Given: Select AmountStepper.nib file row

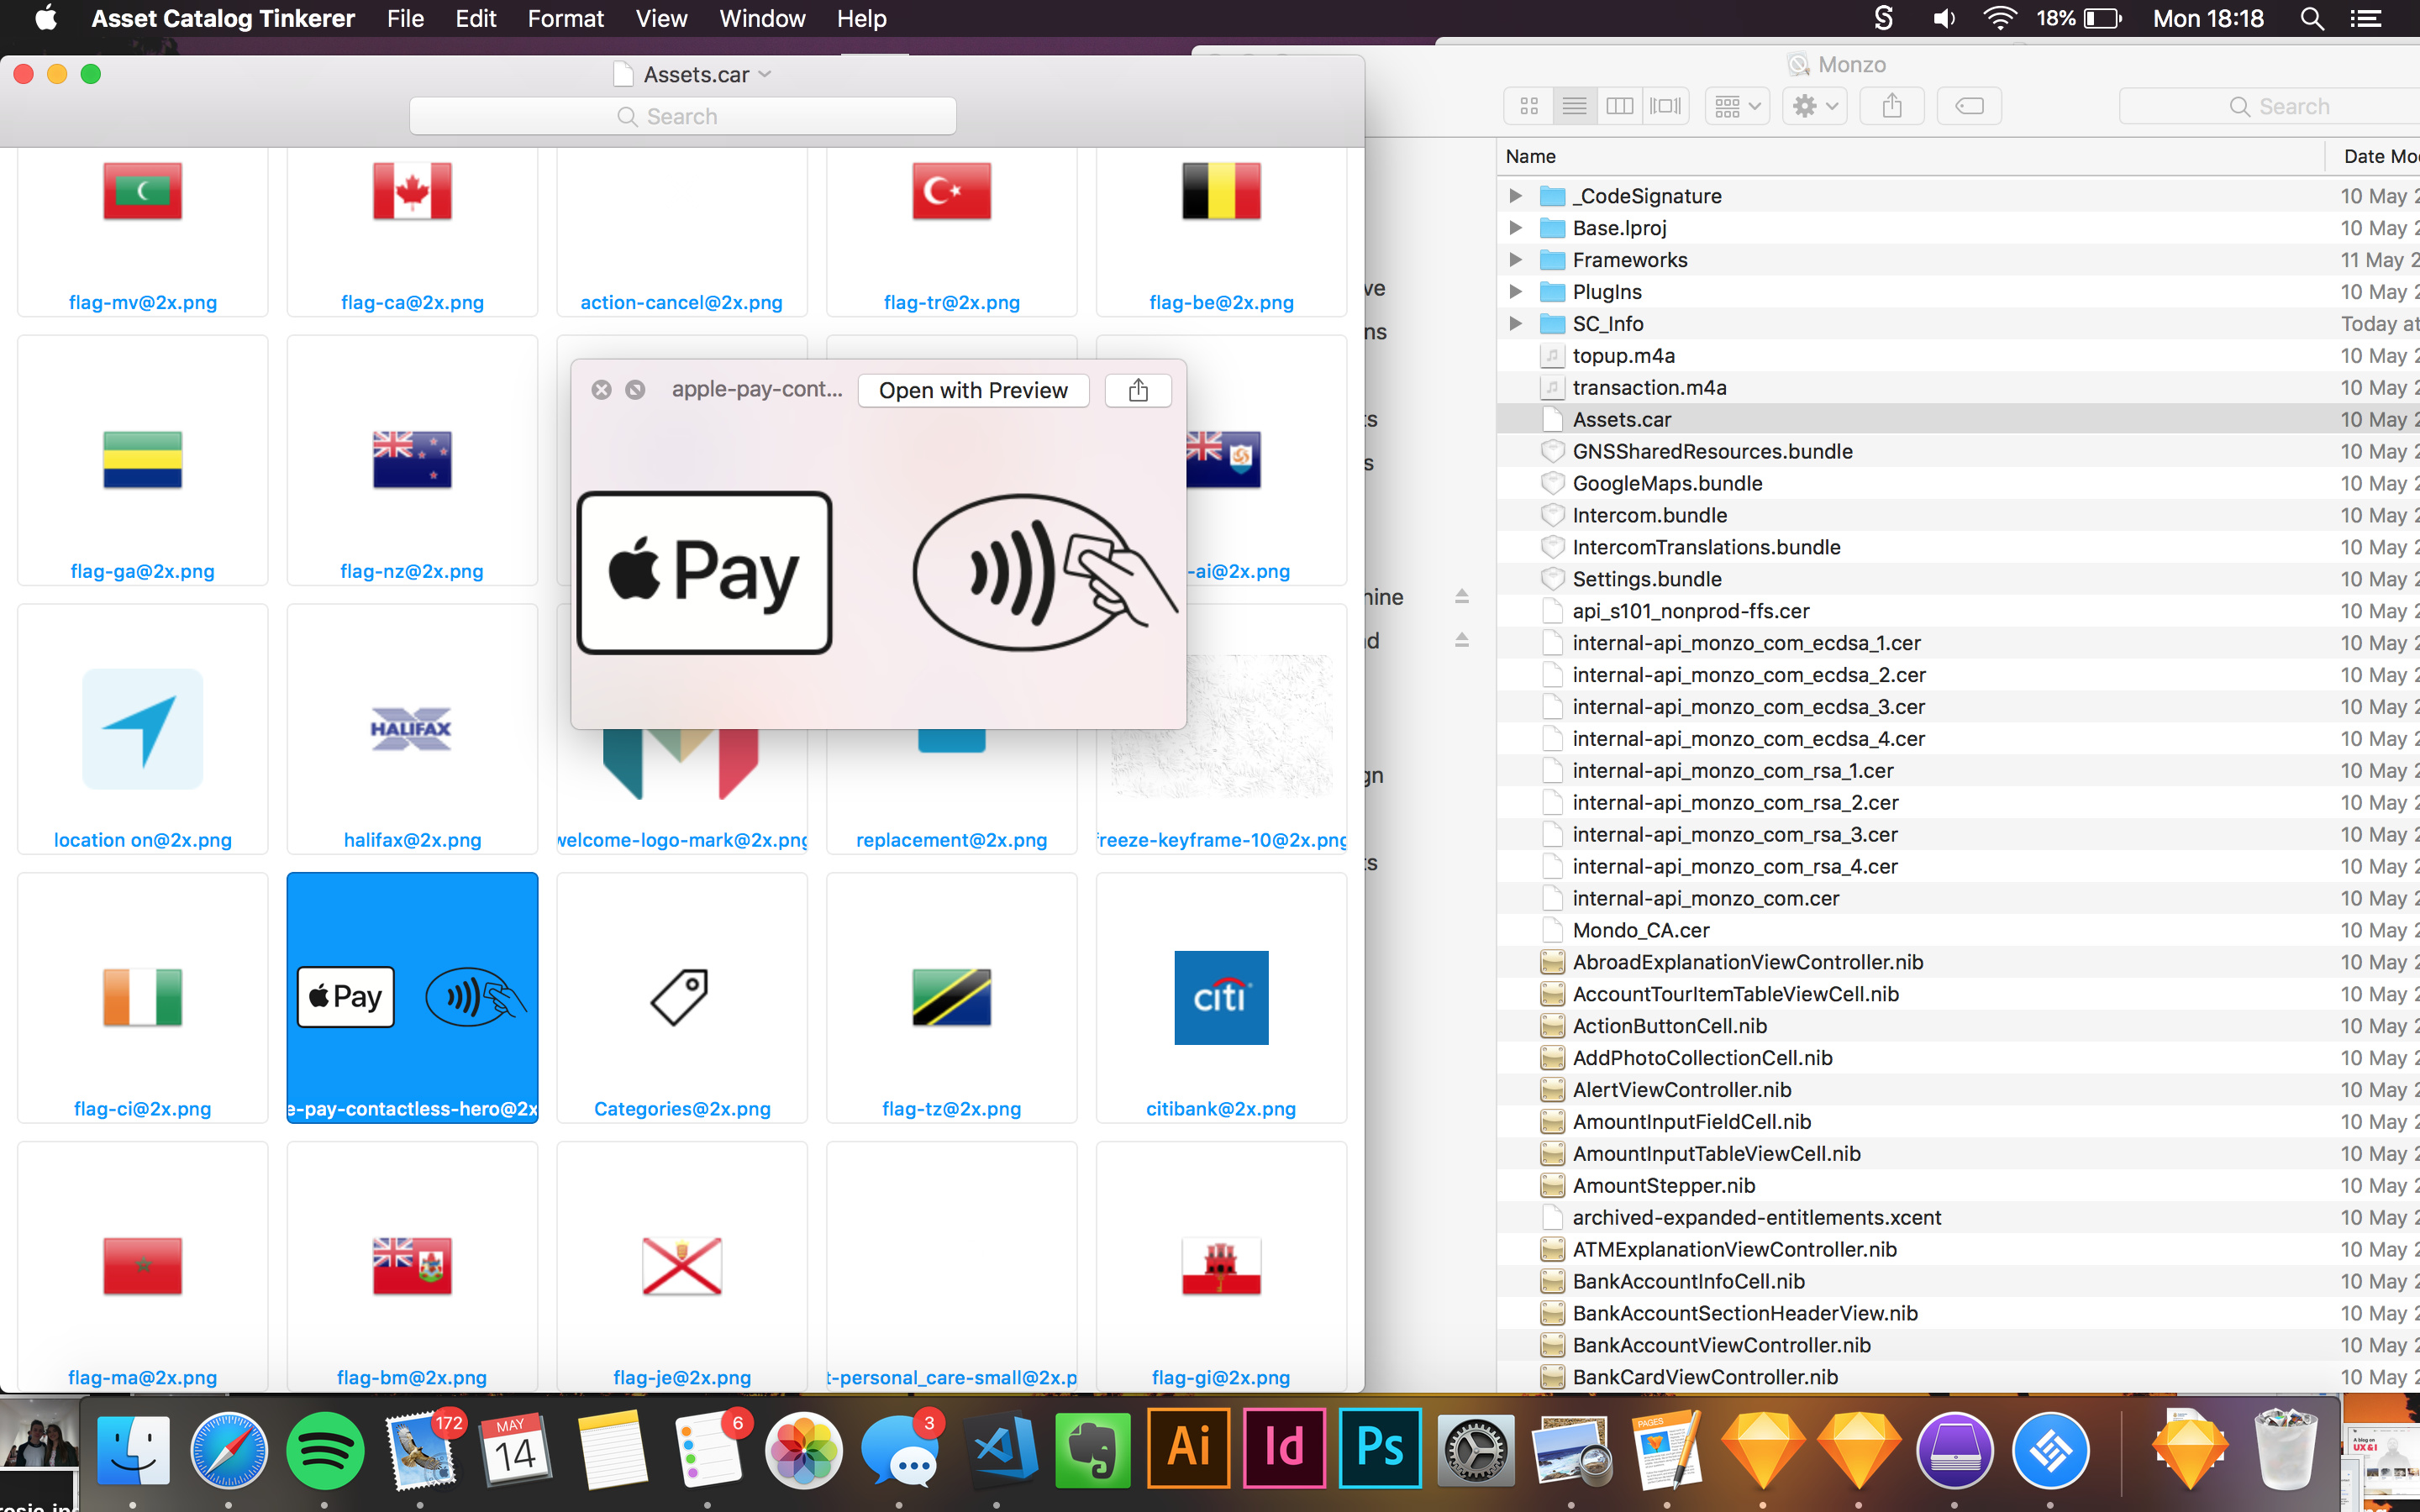Looking at the screenshot, I should coord(1958,1186).
